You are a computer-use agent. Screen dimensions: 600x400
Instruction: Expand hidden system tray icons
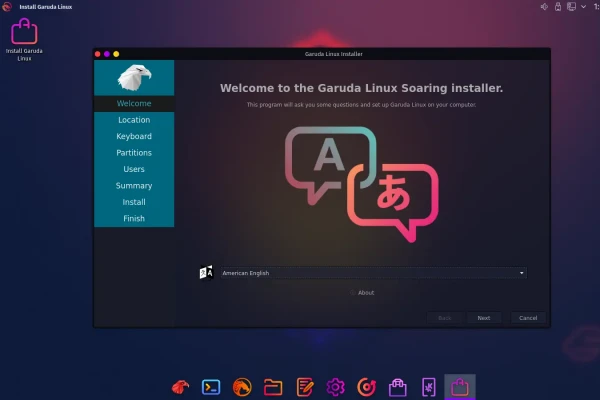coord(584,7)
